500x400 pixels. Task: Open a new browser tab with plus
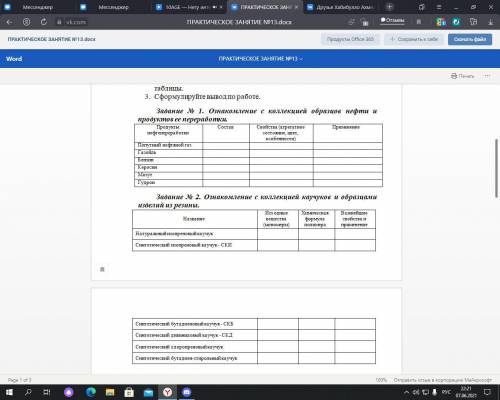coord(389,7)
